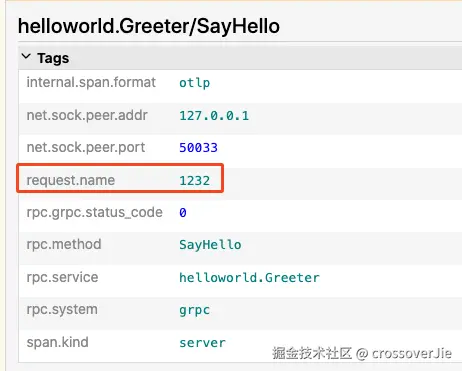
Task: Click the Tags section header label
Action: (53, 58)
